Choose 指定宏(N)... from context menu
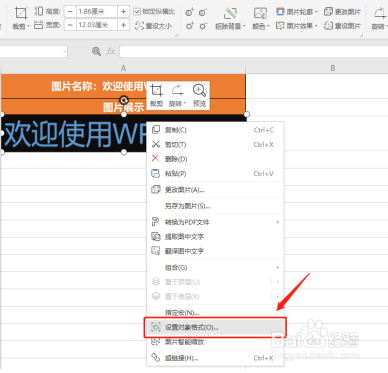 point(215,313)
